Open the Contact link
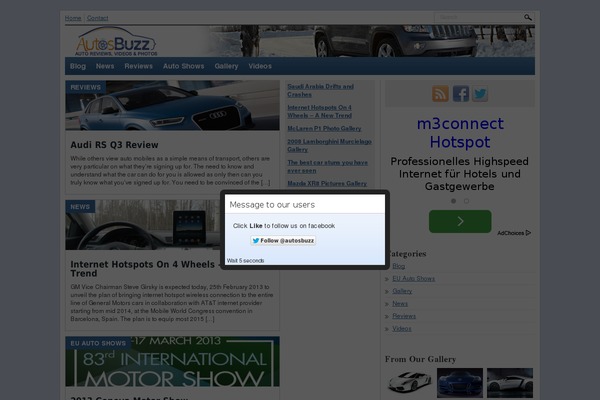600x400 pixels. [x=98, y=18]
